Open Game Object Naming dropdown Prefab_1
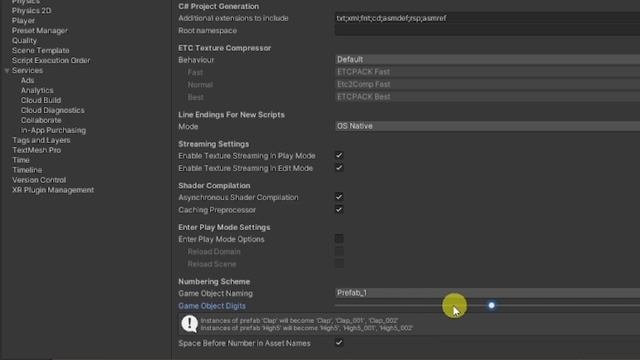The height and width of the screenshot is (360, 640). 487,293
